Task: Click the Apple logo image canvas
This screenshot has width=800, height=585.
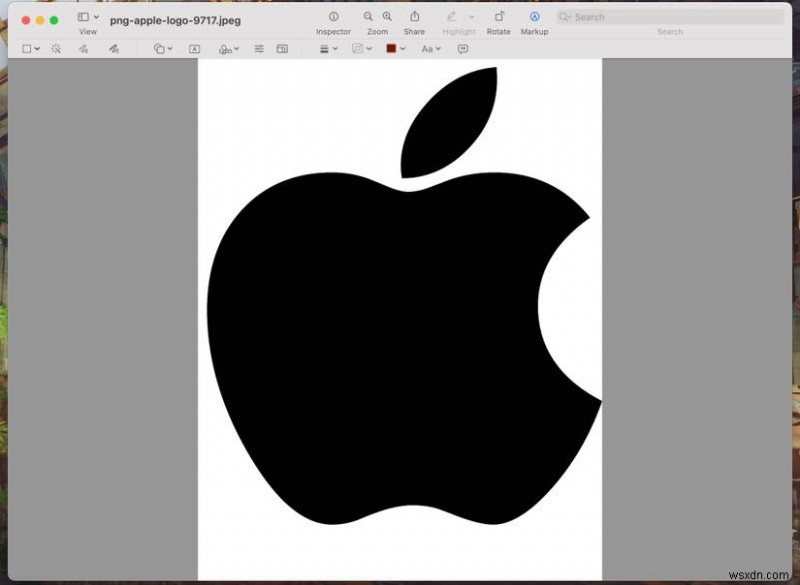Action: click(x=400, y=319)
